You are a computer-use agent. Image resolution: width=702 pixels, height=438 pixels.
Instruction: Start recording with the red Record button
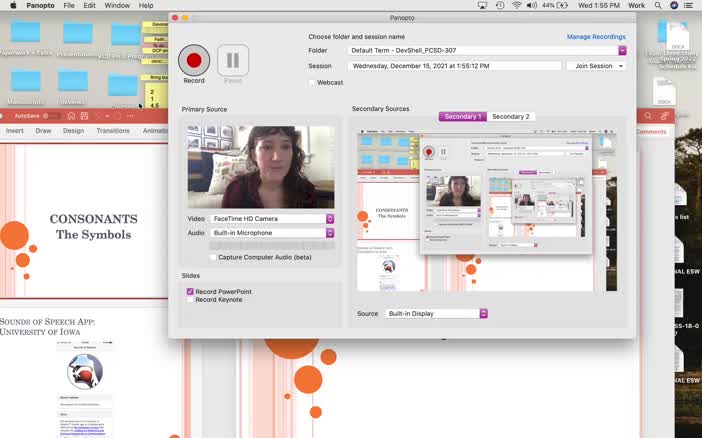(x=194, y=60)
